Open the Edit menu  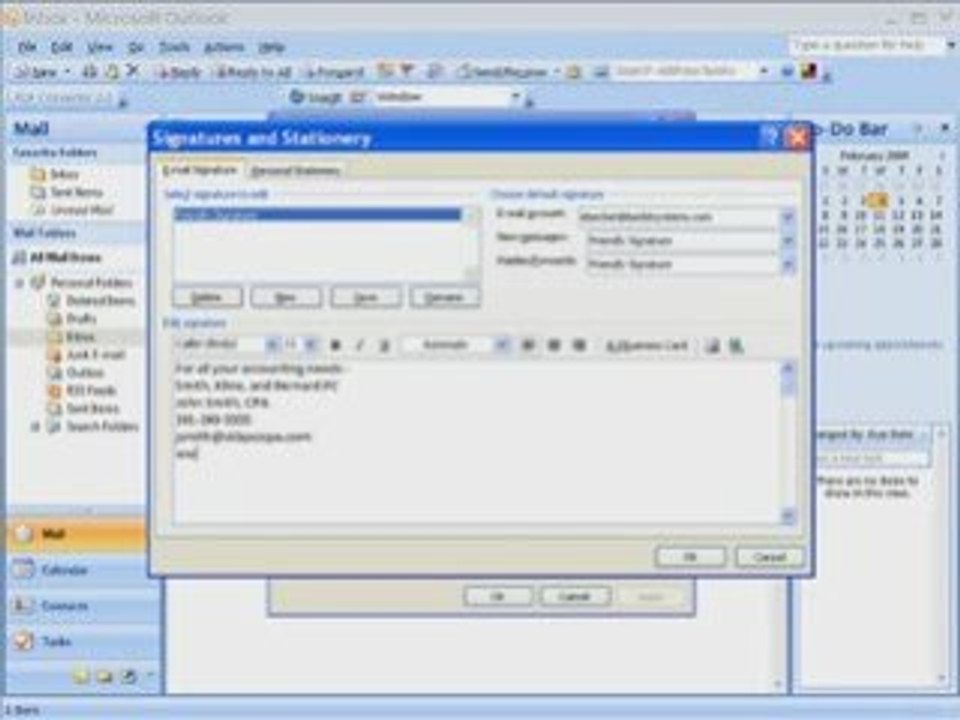62,47
